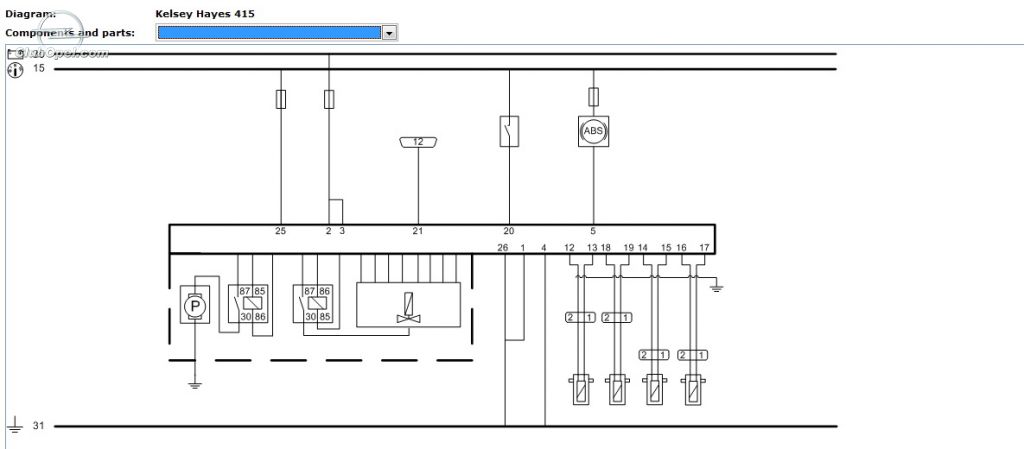The height and width of the screenshot is (449, 1024).
Task: Click control unit pin label 26
Action: pos(502,247)
